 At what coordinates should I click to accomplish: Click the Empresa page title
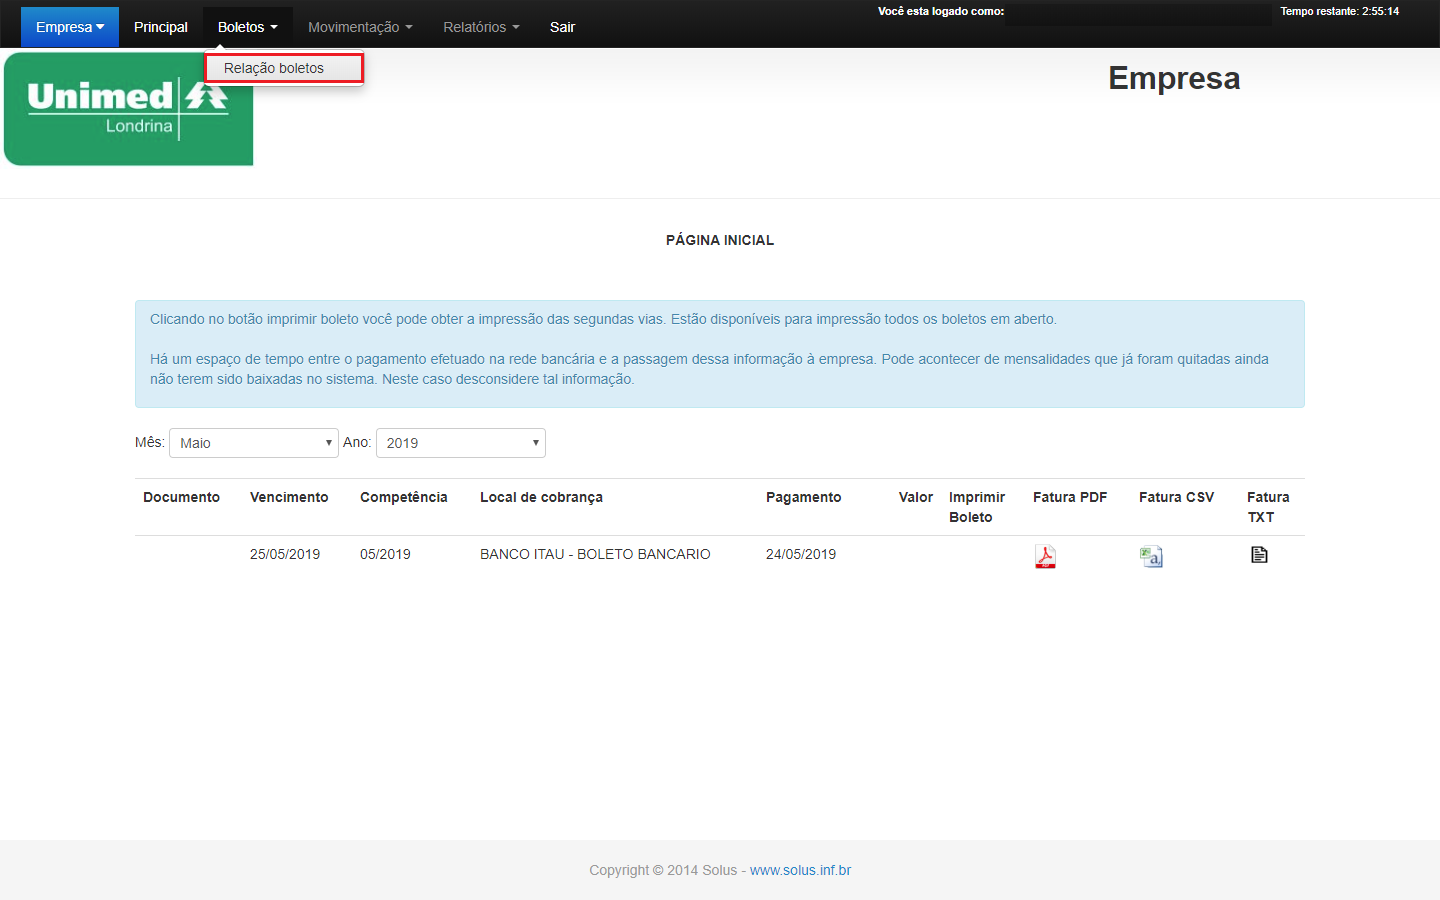point(1174,78)
